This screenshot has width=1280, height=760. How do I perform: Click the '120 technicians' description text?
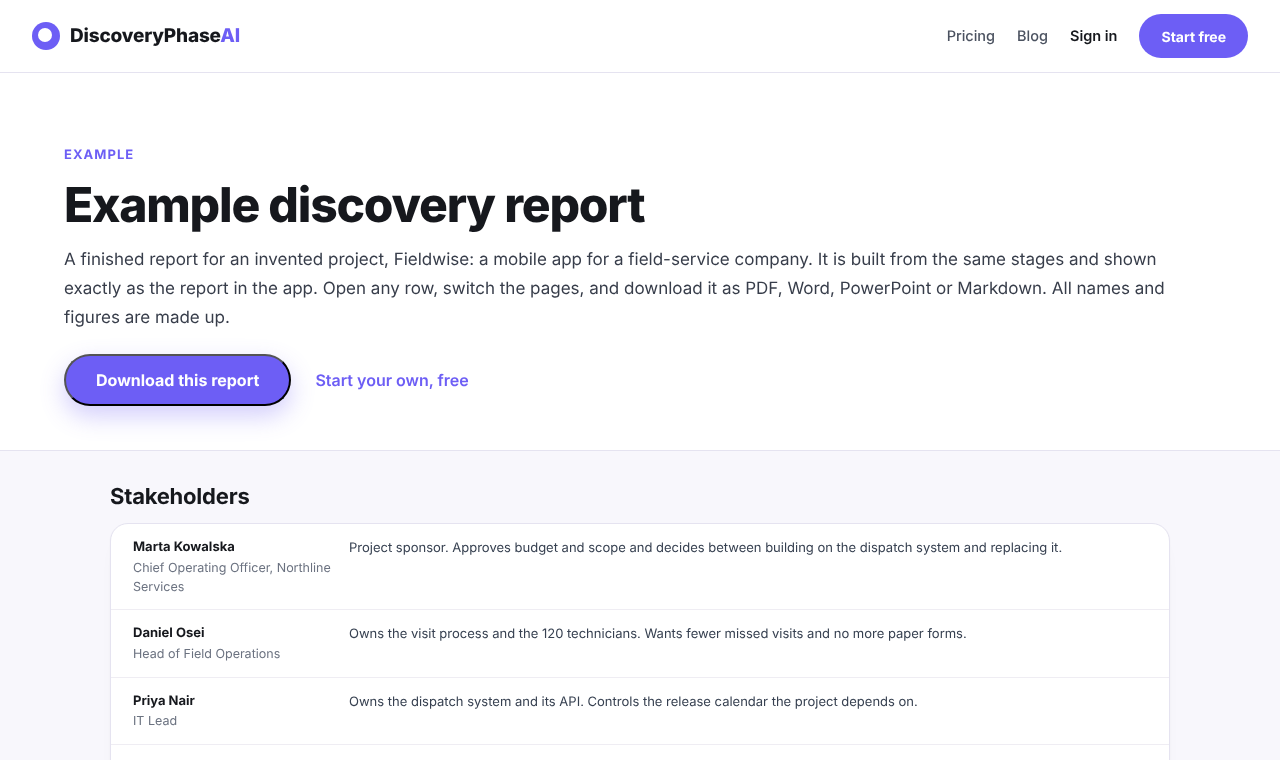(x=657, y=633)
